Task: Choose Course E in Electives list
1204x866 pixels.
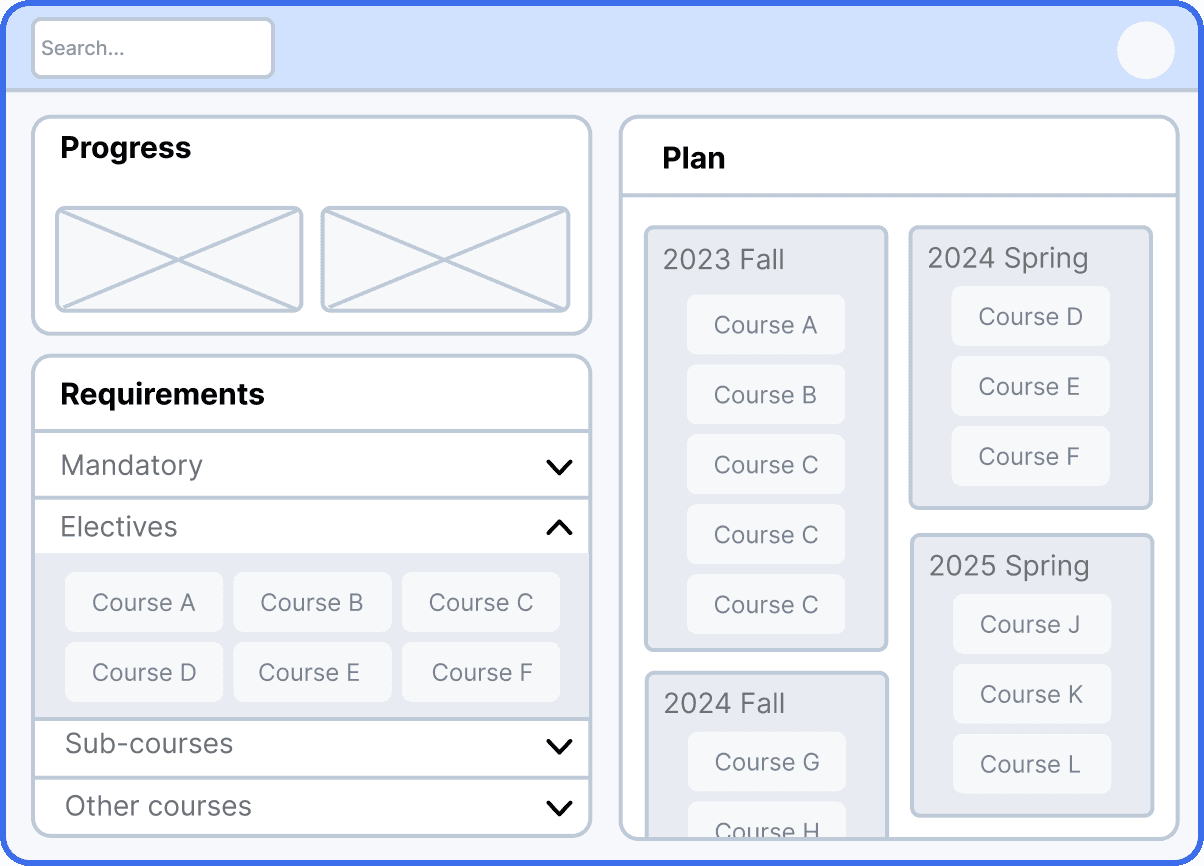Action: [x=312, y=672]
